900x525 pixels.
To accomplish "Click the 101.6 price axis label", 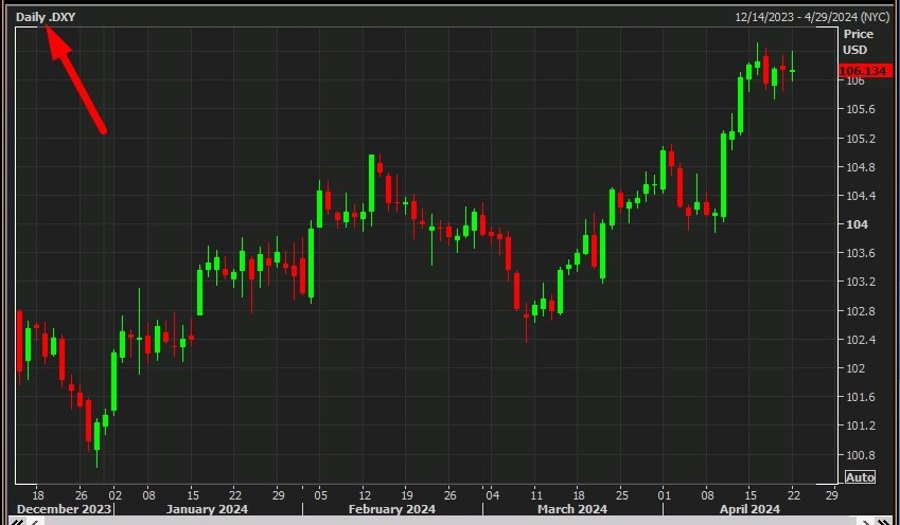I will [x=860, y=397].
